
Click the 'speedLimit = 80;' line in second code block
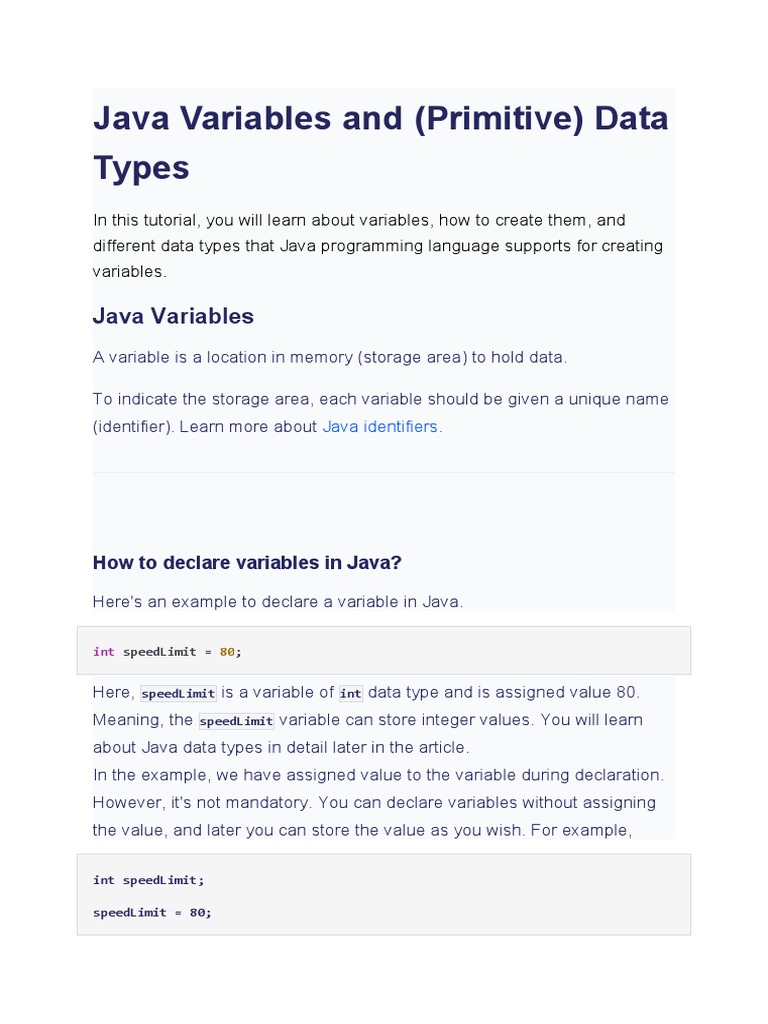point(152,912)
